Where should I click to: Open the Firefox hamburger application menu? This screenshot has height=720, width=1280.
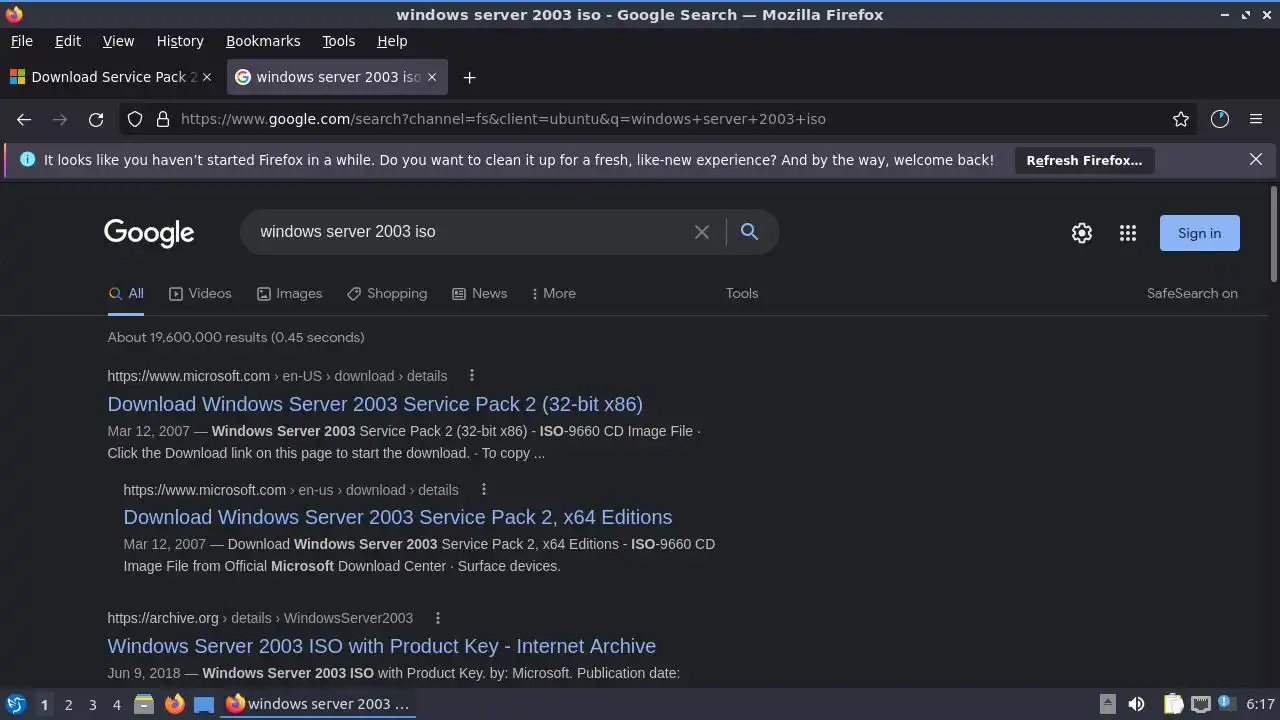1256,119
